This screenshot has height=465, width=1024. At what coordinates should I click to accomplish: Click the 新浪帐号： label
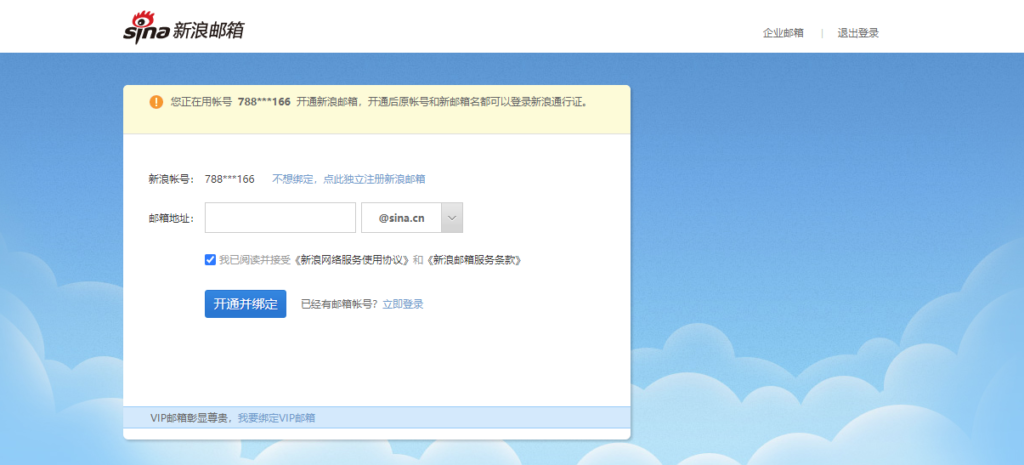[x=172, y=179]
